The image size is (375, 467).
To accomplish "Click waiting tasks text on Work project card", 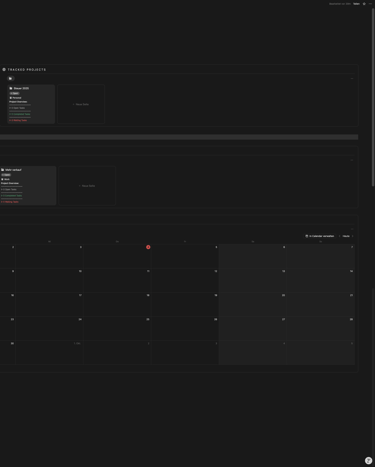I will point(10,202).
